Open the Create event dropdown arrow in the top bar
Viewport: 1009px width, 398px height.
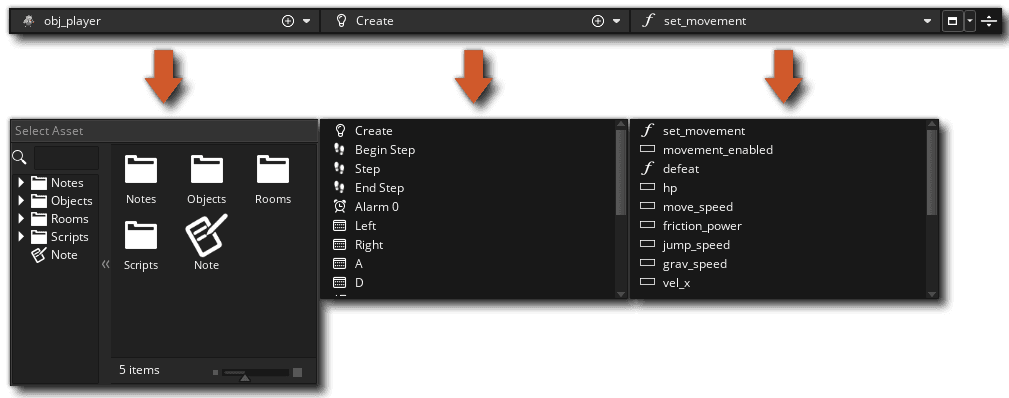[616, 21]
